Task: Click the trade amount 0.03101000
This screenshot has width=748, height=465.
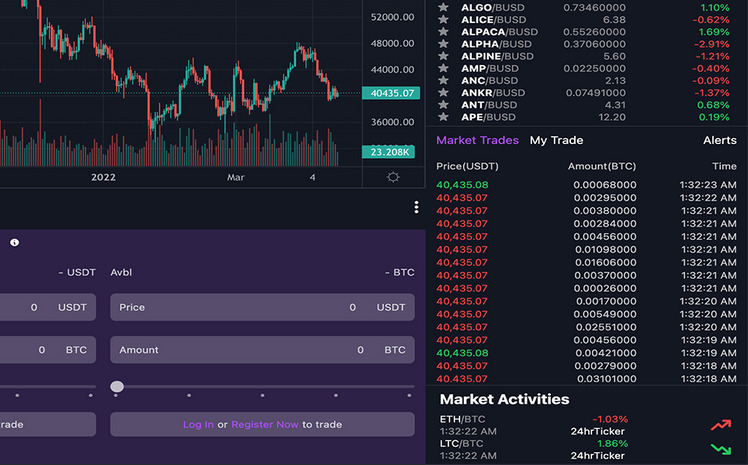Action: pos(606,379)
